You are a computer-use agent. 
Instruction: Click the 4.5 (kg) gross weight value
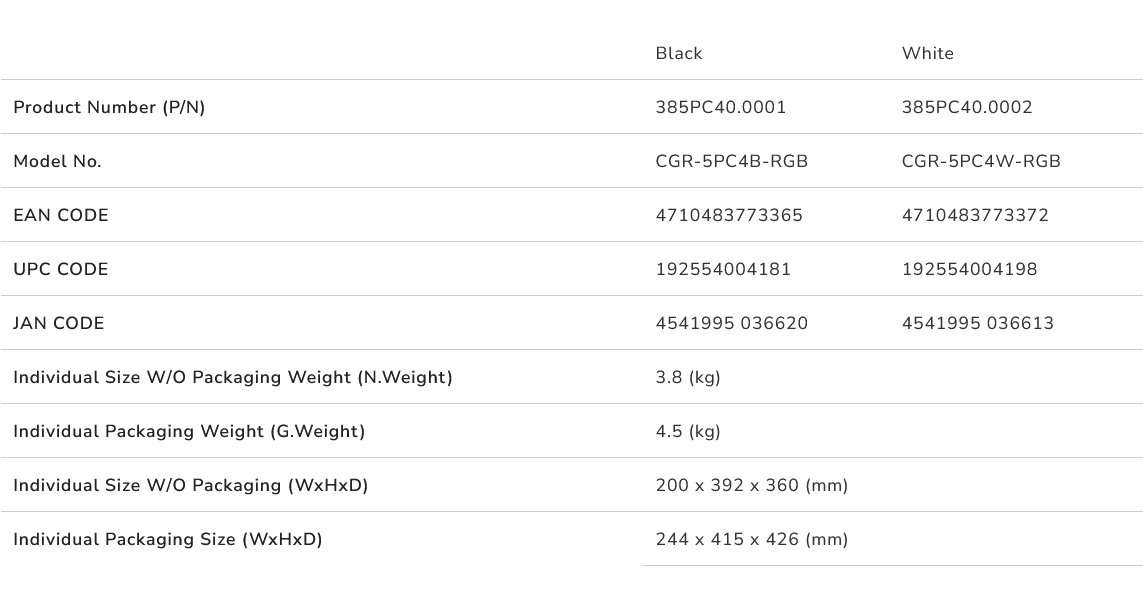[x=687, y=432]
